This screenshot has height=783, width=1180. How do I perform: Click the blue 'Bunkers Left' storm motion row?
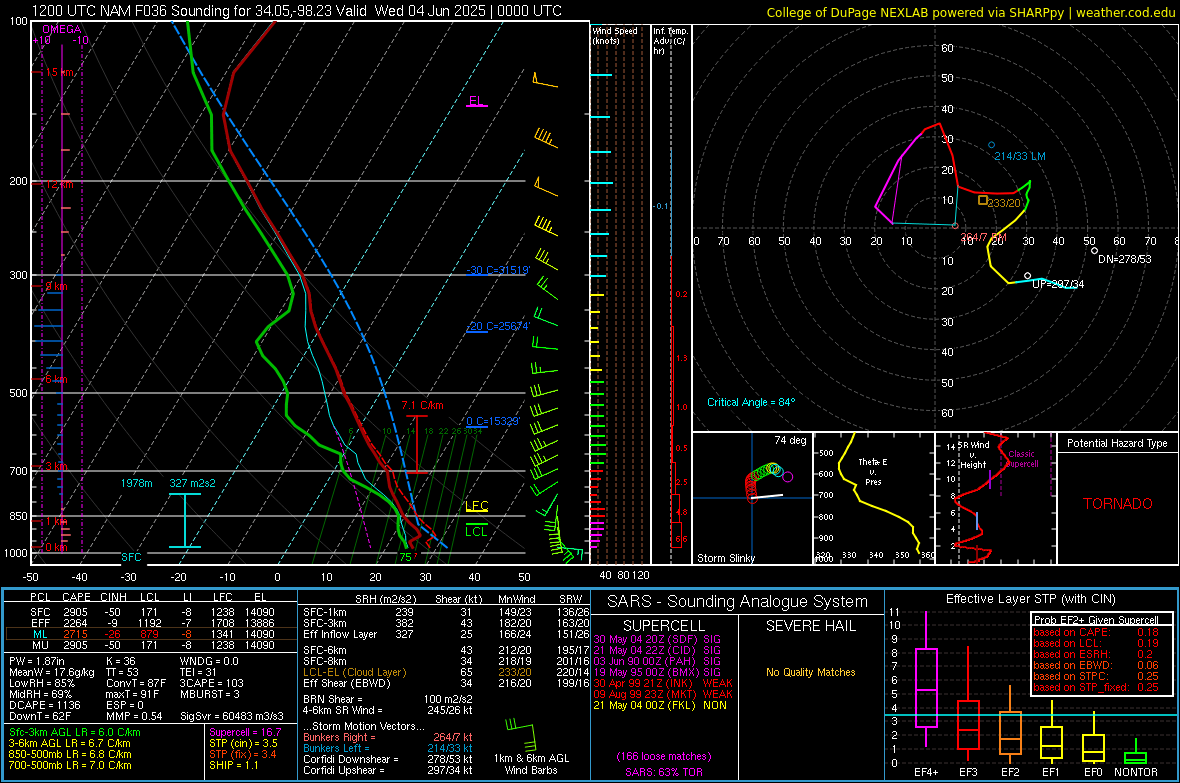(388, 748)
